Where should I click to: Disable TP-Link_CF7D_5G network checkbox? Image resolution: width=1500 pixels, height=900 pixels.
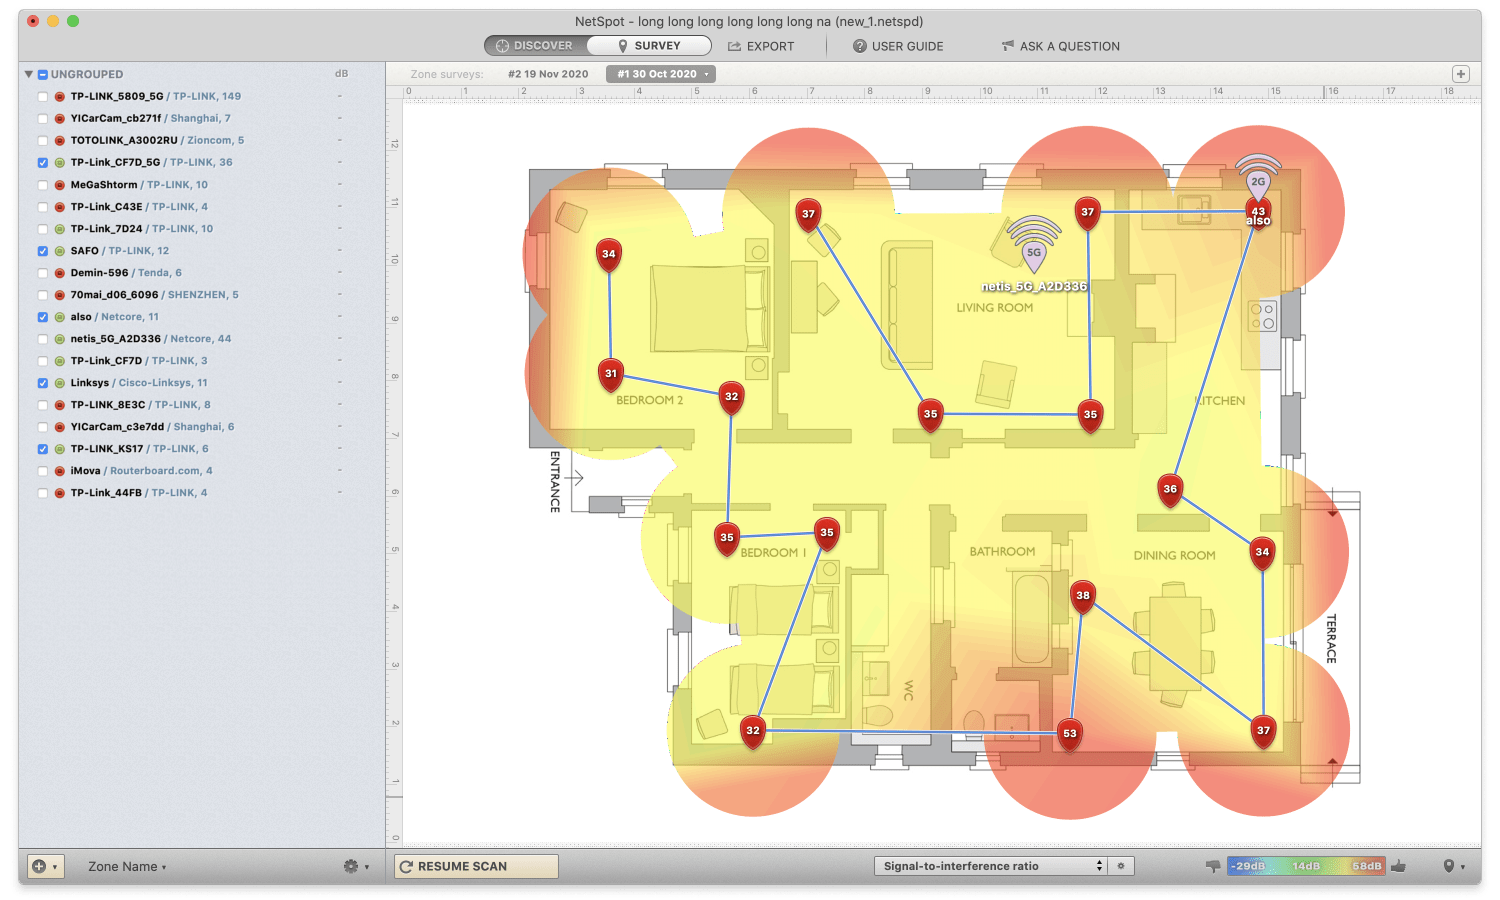coord(43,163)
